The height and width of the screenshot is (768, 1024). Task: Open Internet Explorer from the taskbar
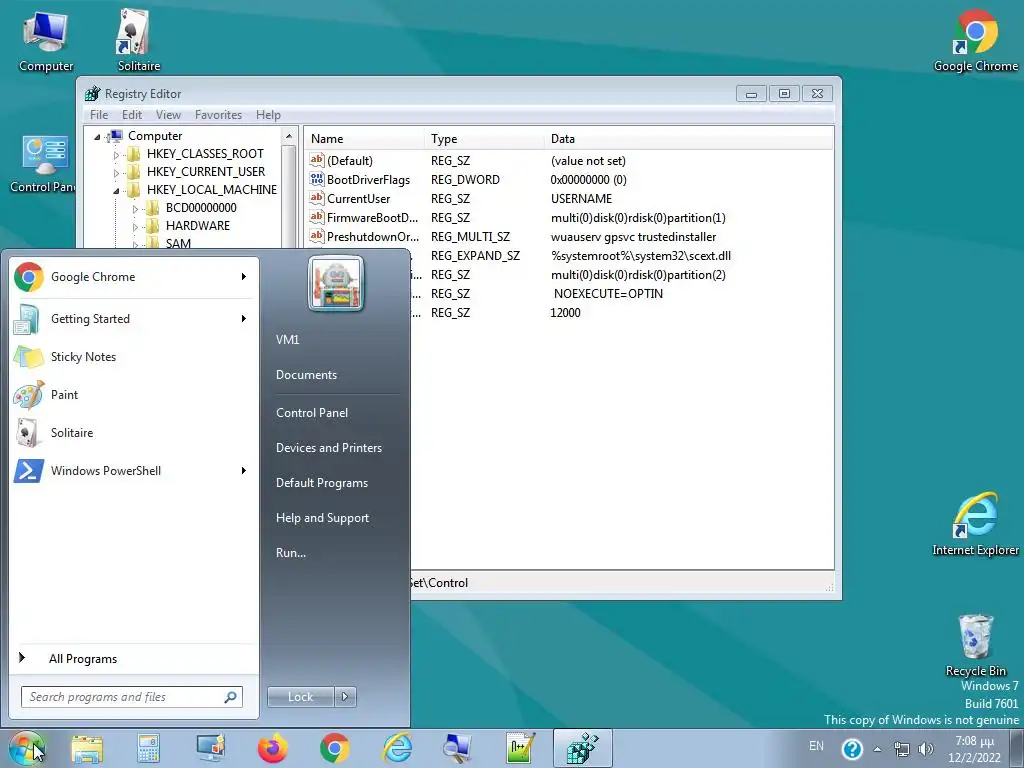[397, 748]
